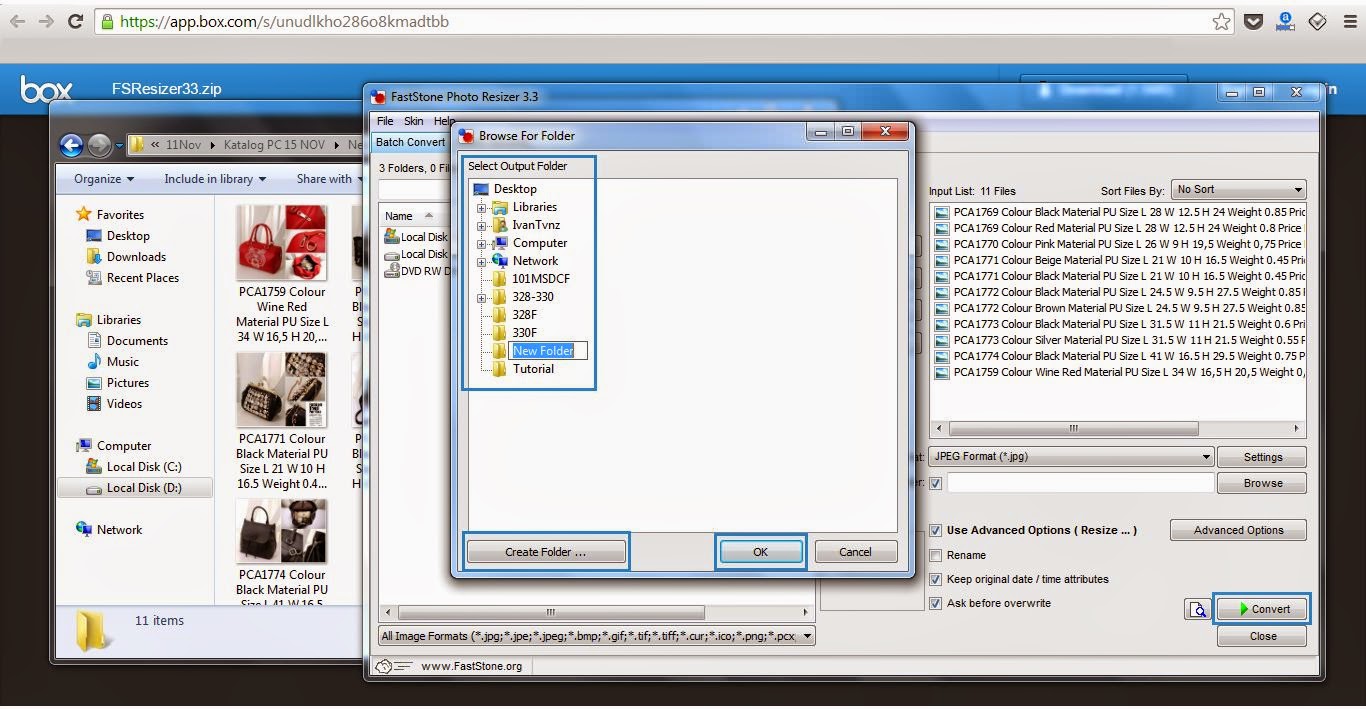This screenshot has width=1366, height=709.
Task: Enable the Rename checkbox
Action: 936,555
